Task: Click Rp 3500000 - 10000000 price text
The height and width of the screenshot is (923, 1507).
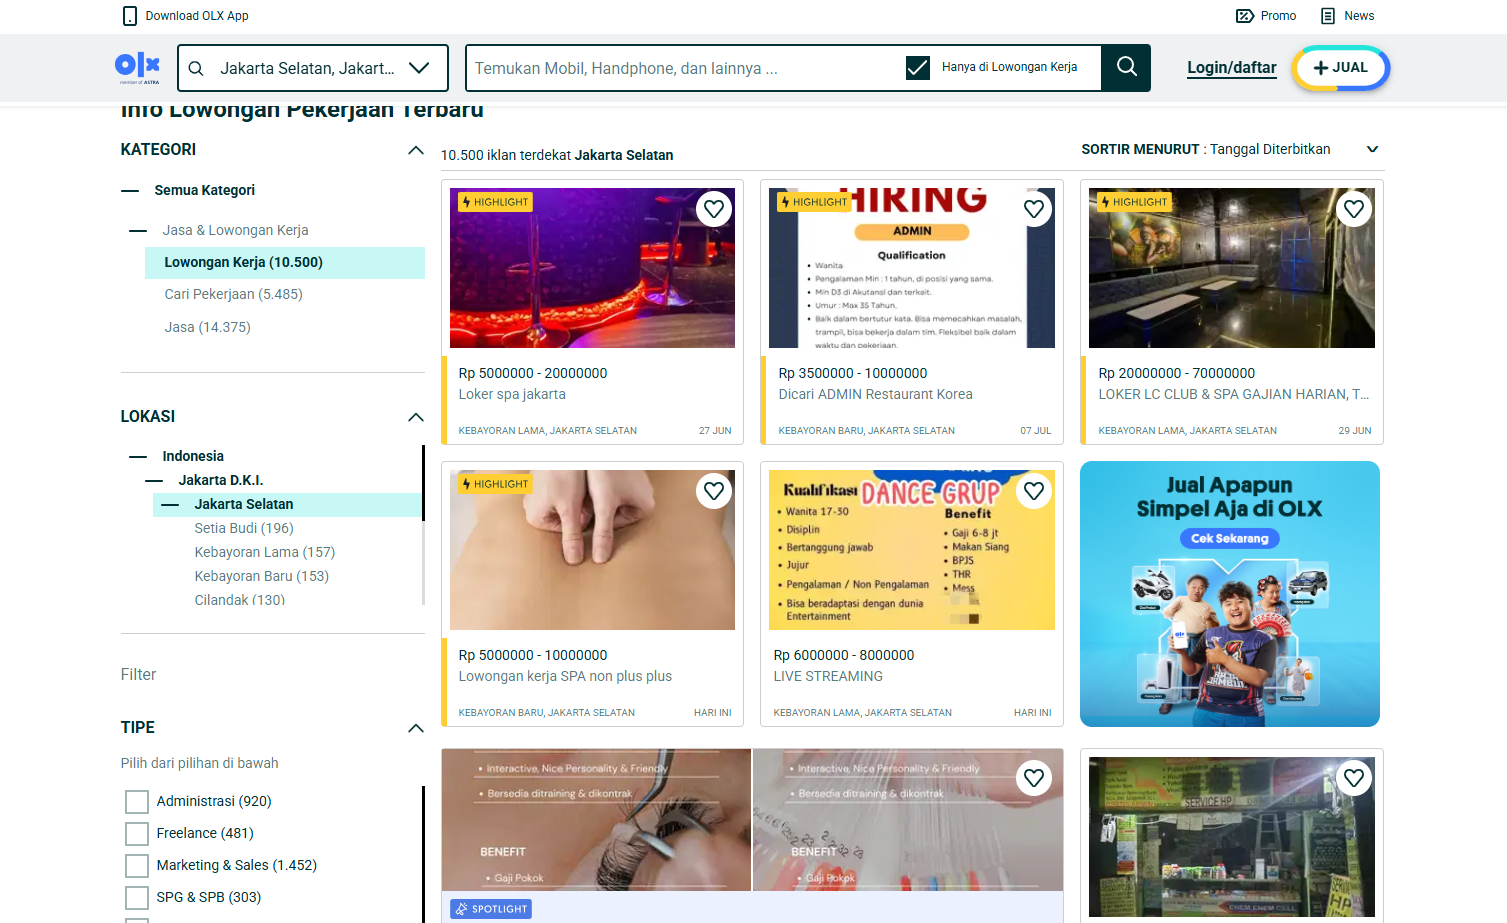Action: (853, 373)
